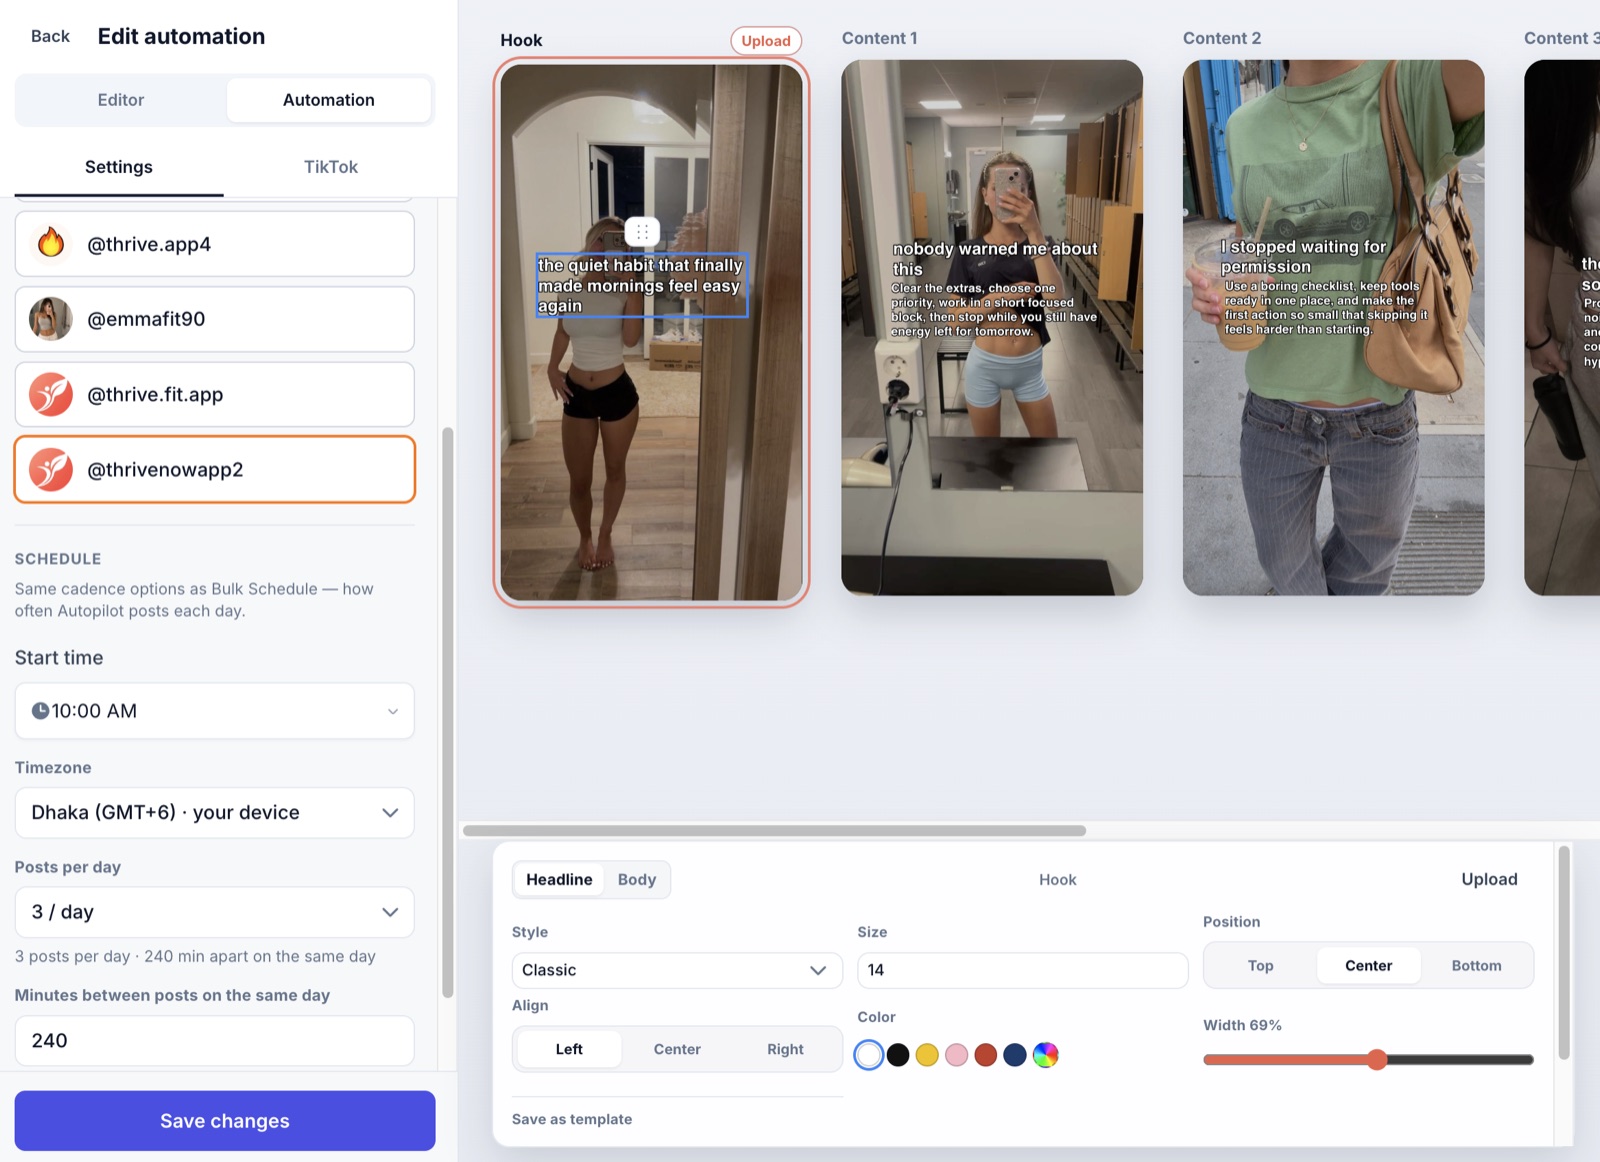Image resolution: width=1600 pixels, height=1162 pixels.
Task: Click the Minutes between posts 240 field
Action: pyautogui.click(x=215, y=1041)
